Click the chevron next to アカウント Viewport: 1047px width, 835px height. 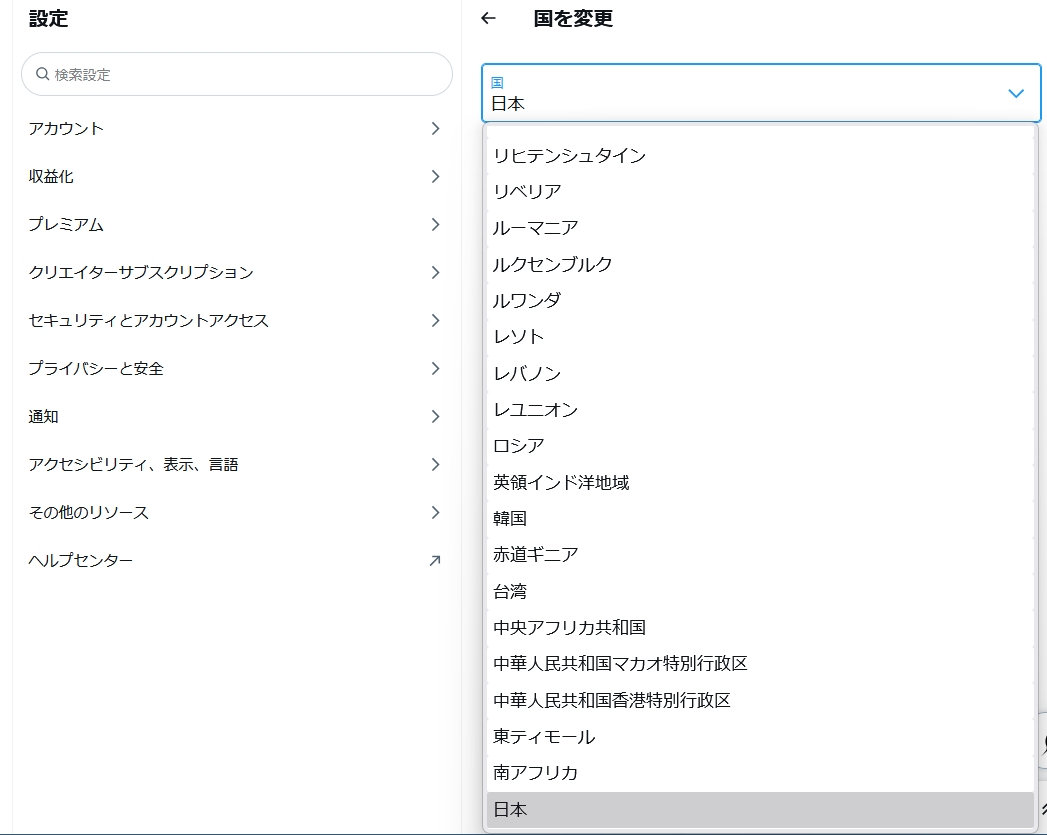pyautogui.click(x=435, y=129)
